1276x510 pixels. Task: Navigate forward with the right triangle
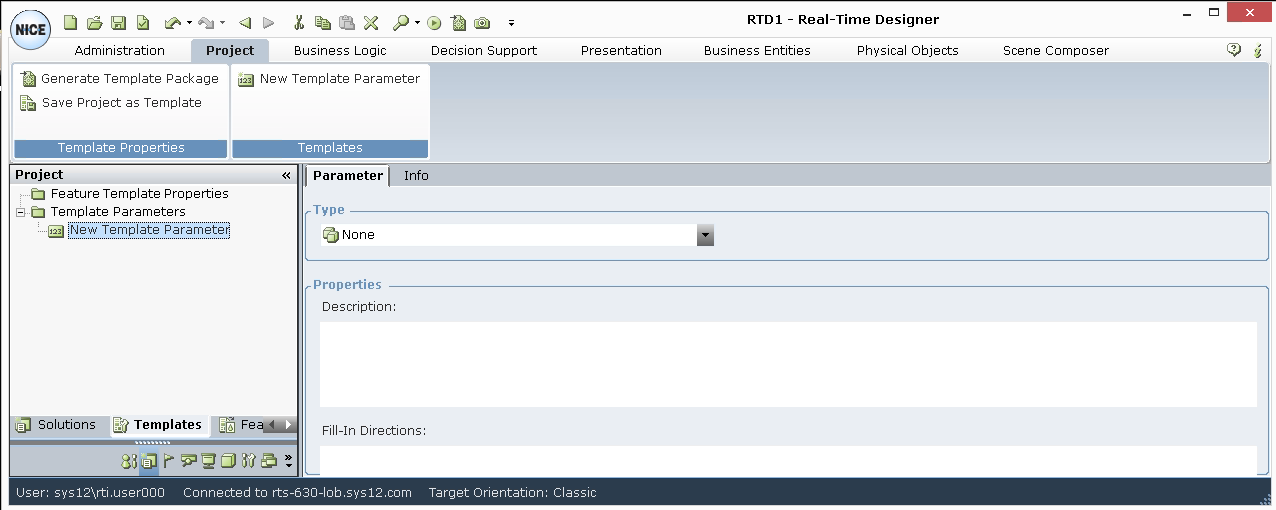(268, 22)
